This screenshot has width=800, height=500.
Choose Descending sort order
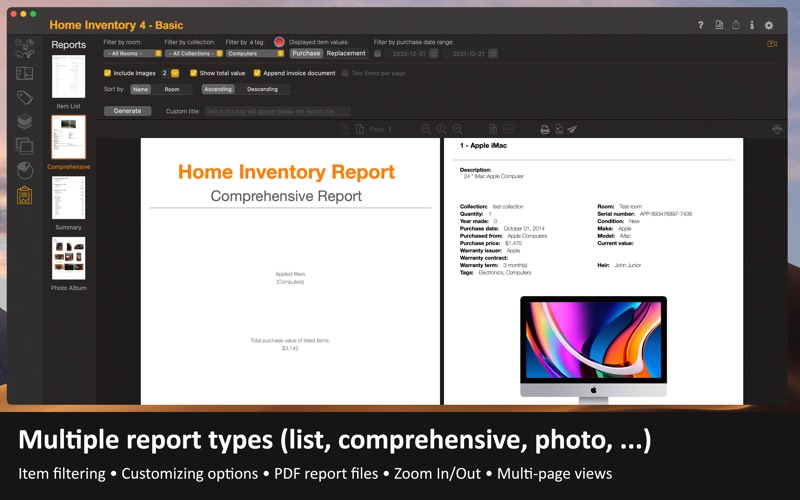coord(262,89)
